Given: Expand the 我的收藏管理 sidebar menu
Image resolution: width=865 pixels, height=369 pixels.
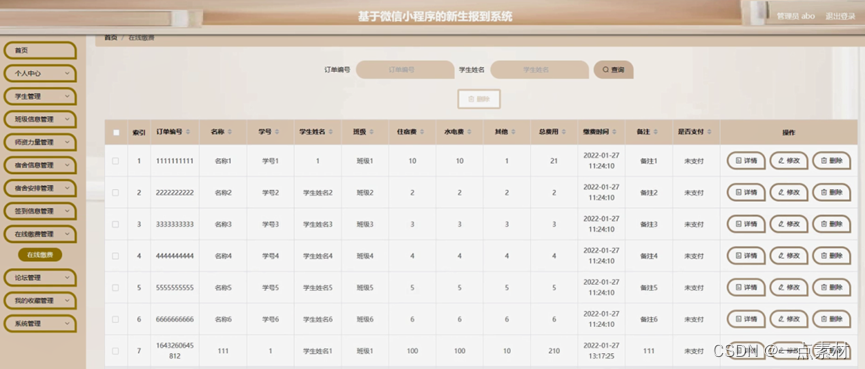Looking at the screenshot, I should 40,301.
